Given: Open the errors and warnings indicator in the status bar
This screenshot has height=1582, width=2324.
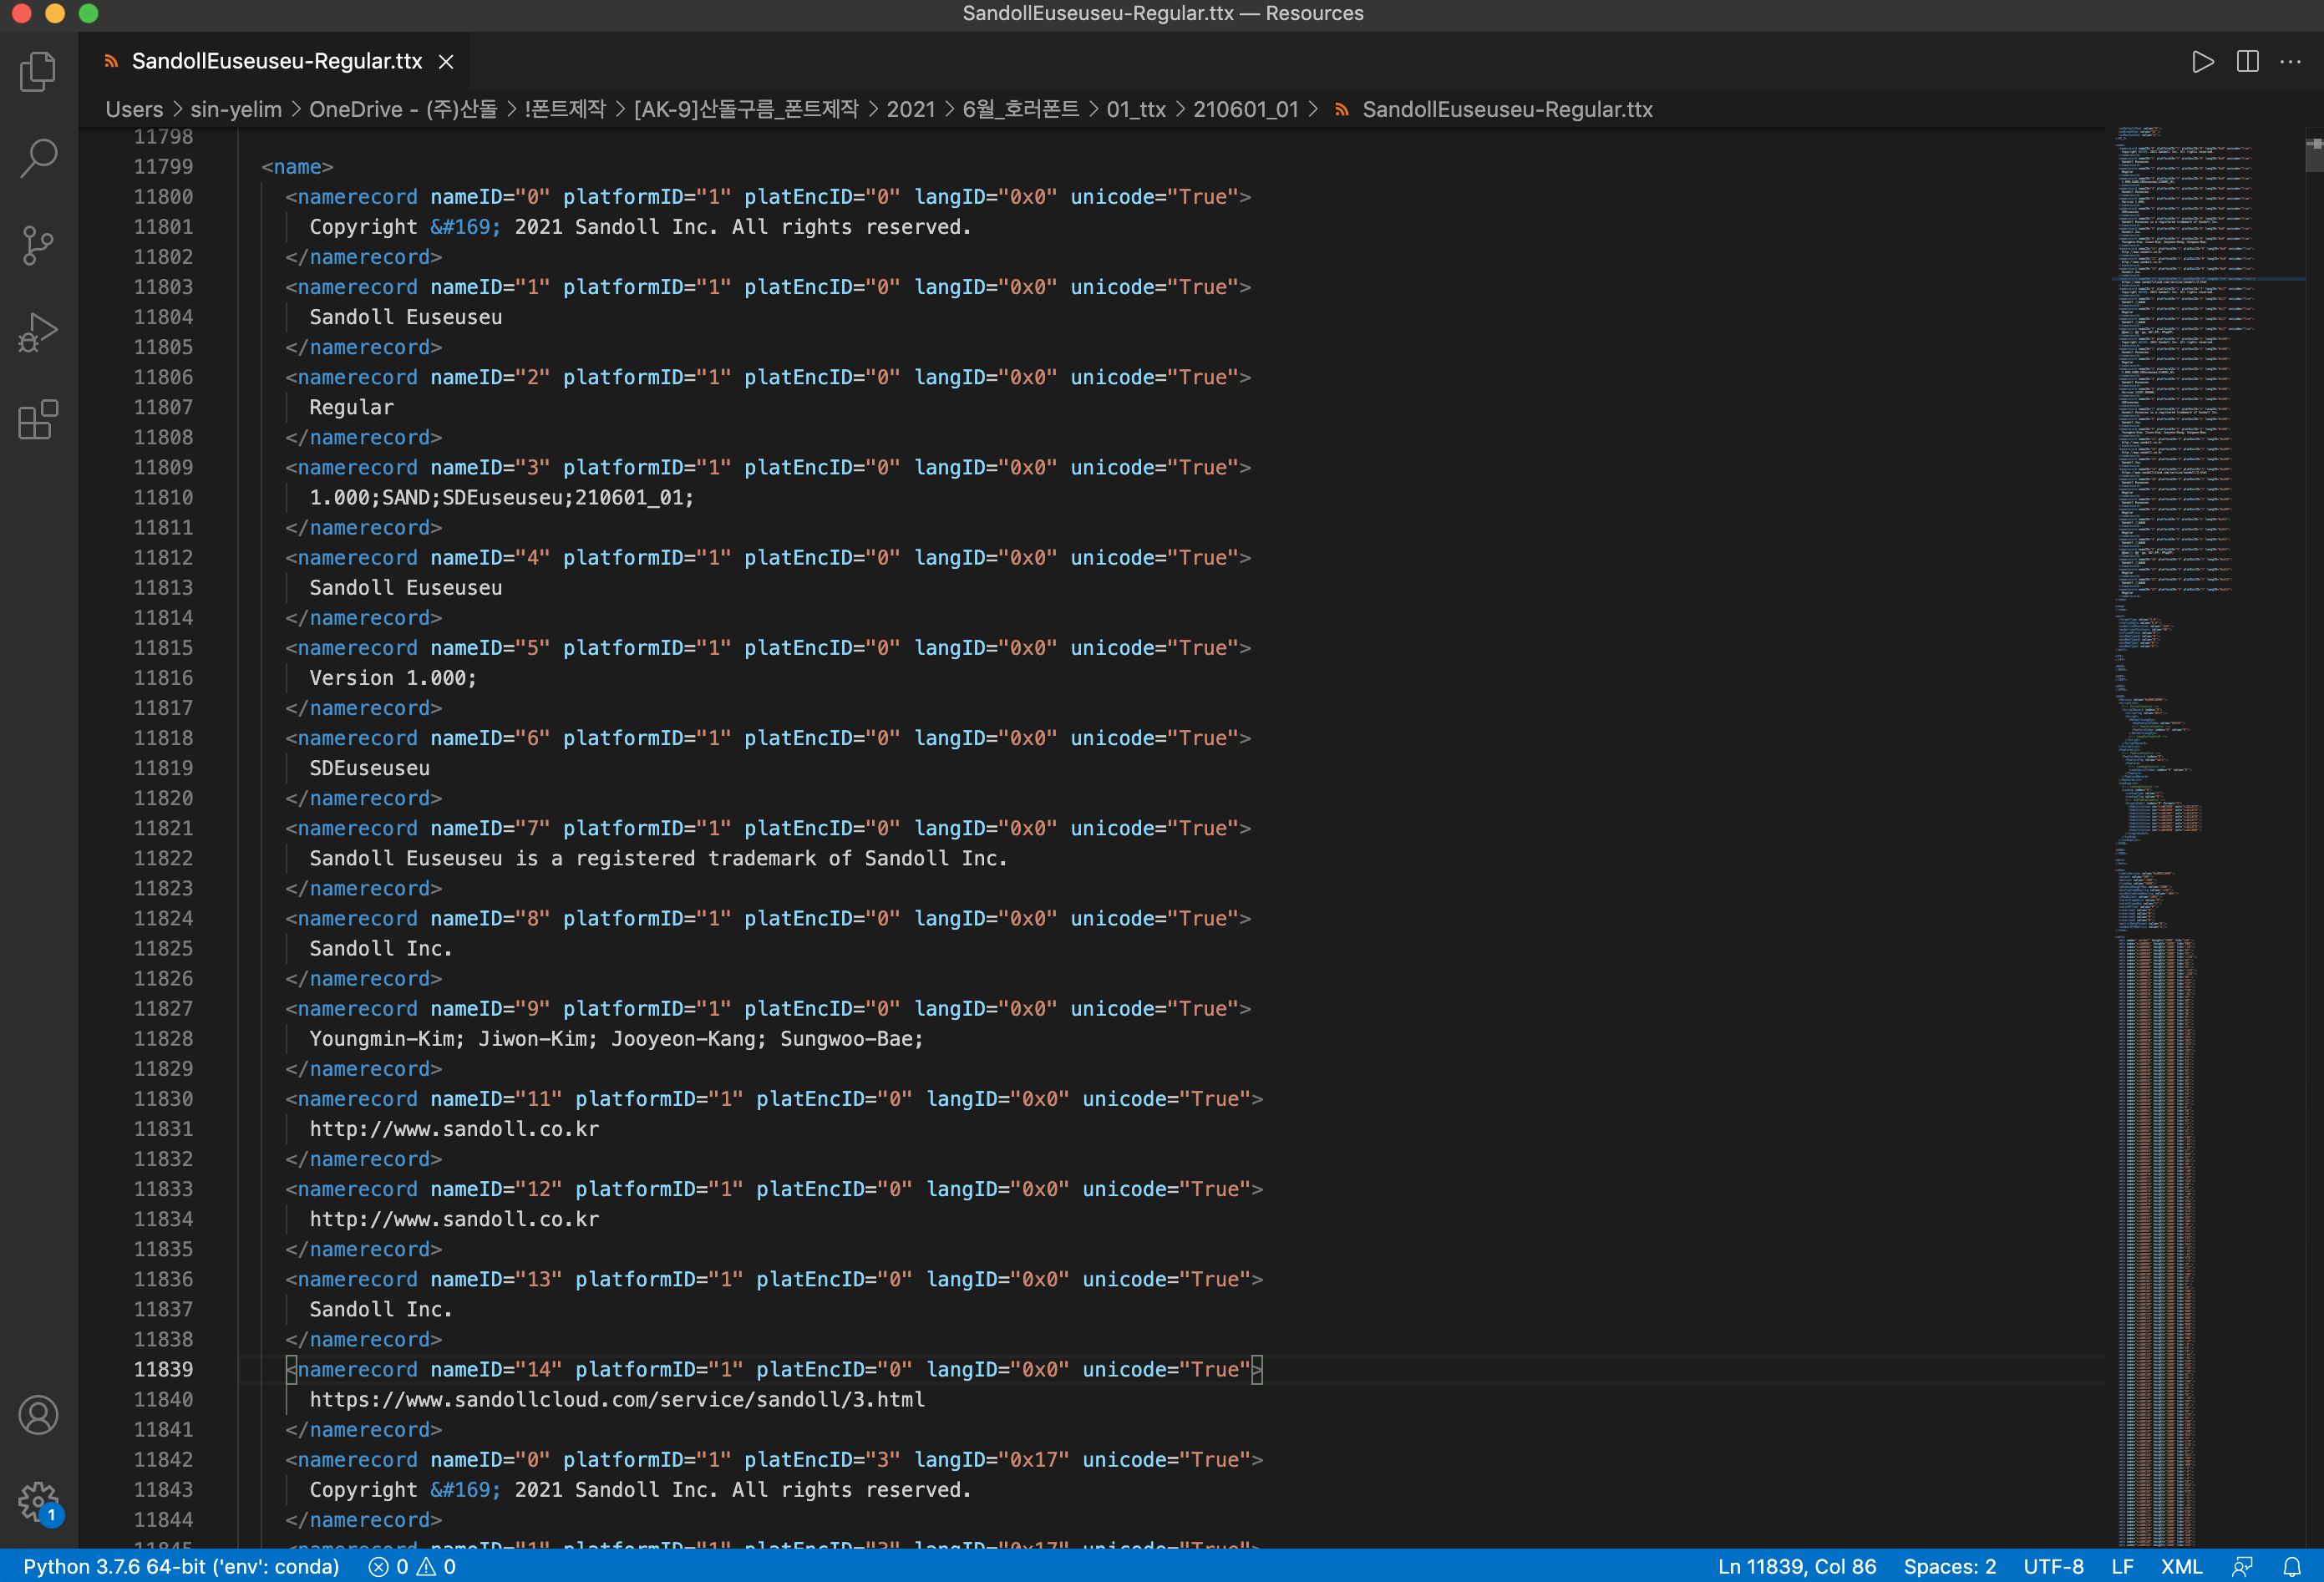Looking at the screenshot, I should [x=412, y=1566].
